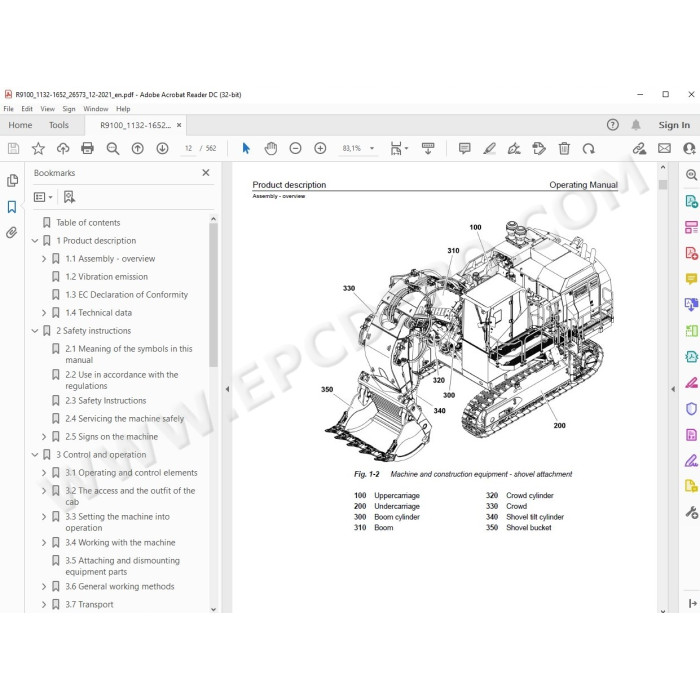The width and height of the screenshot is (700, 700).
Task: Expand the 1.1 Assembly - overview bookmark
Action: [x=44, y=258]
